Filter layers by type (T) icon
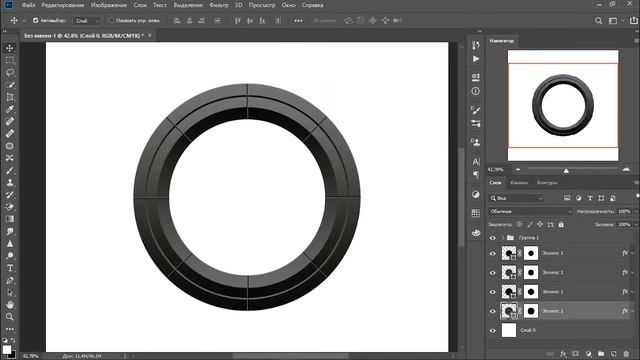This screenshot has height=360, width=640. click(590, 198)
